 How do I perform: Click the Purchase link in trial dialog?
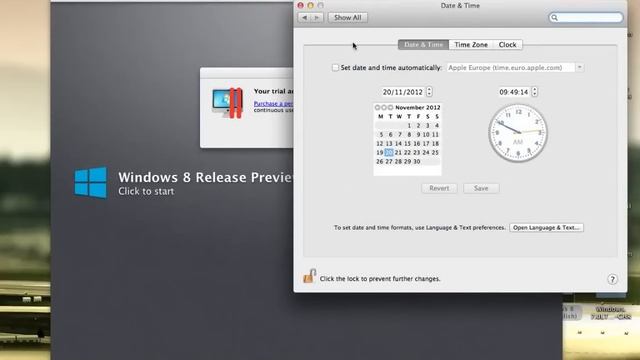tap(273, 104)
